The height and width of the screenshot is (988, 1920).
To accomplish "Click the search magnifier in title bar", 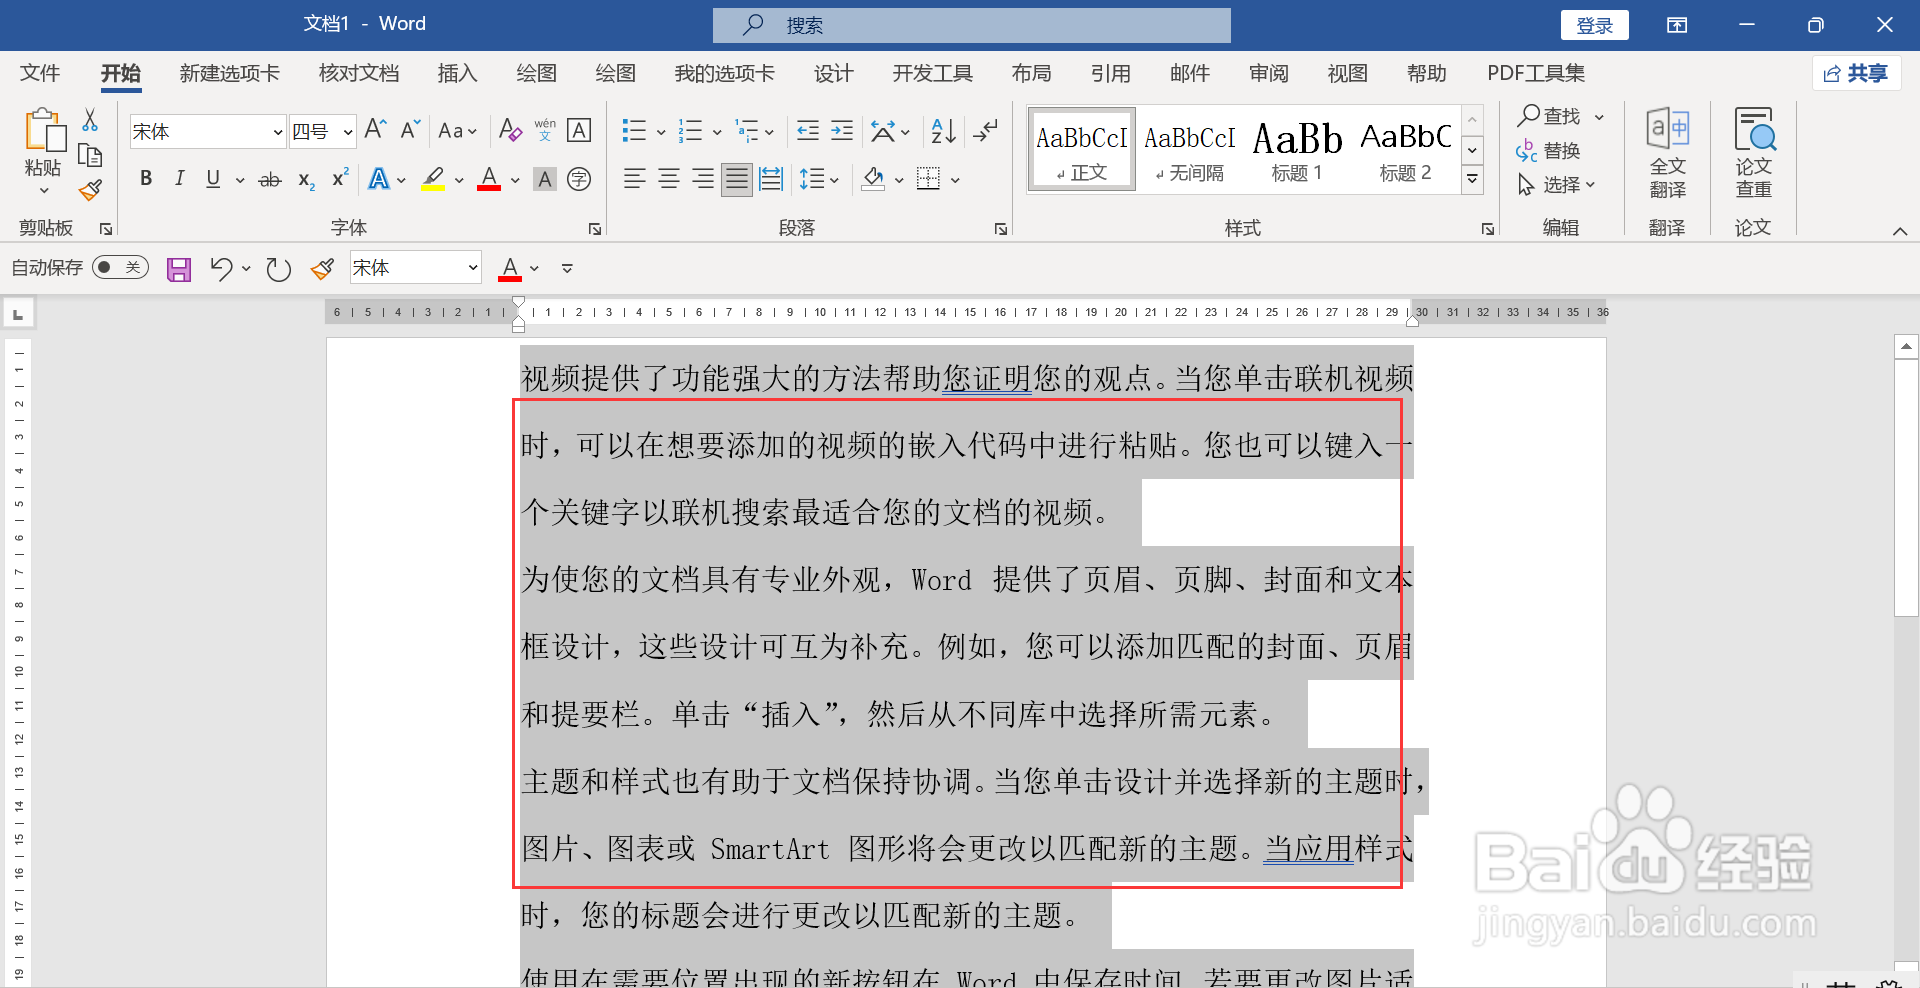I will click(753, 25).
